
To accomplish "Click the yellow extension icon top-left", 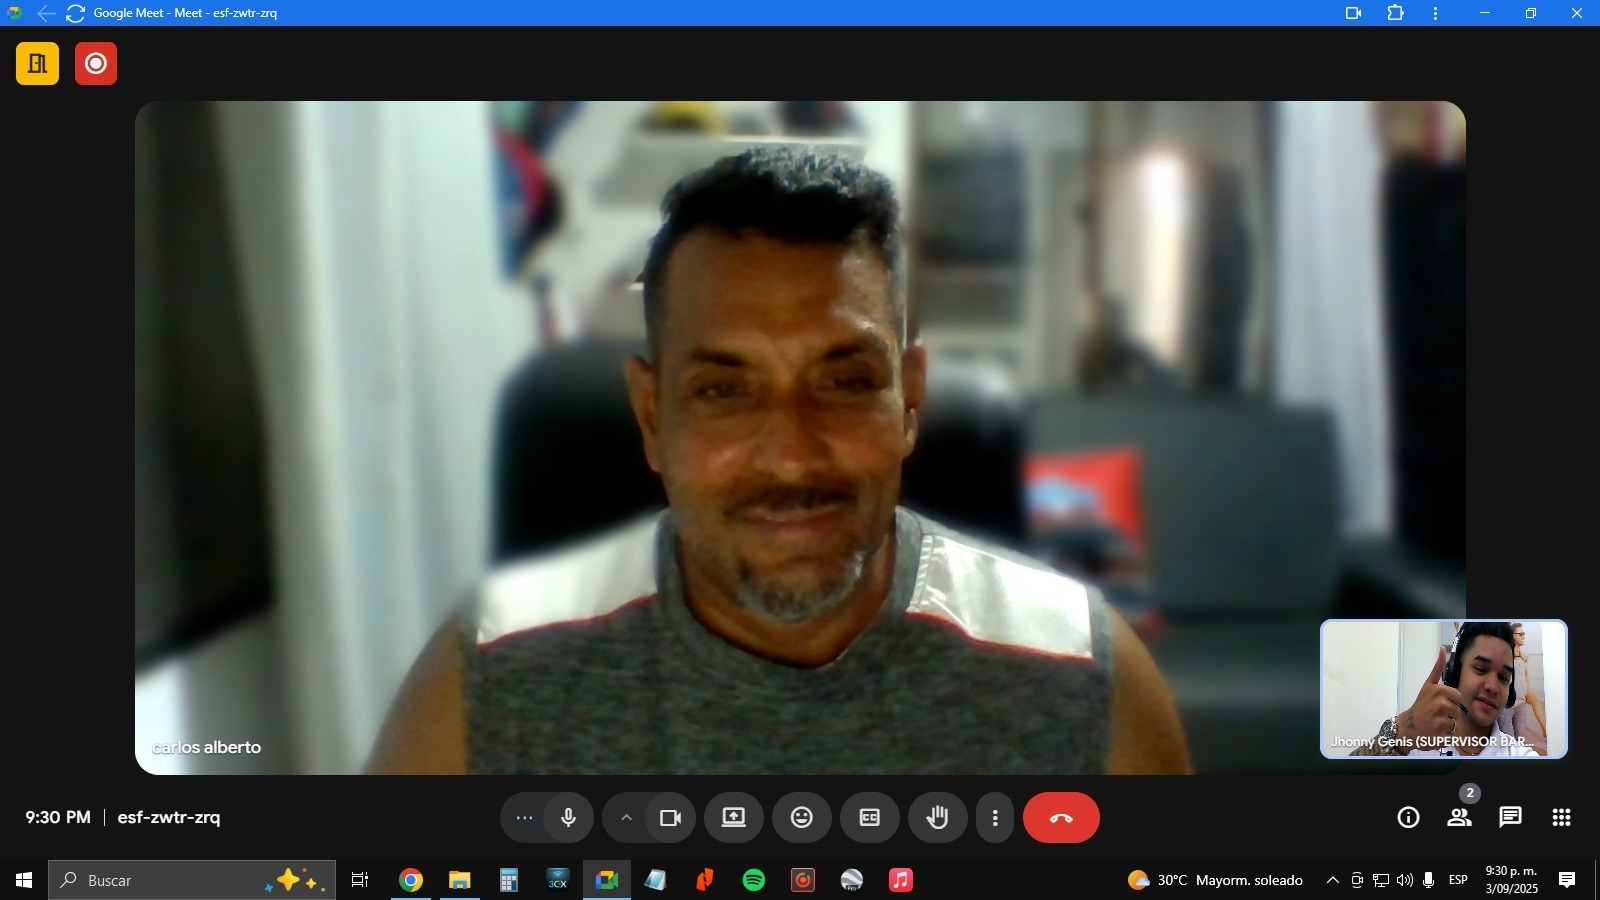I will click(38, 64).
